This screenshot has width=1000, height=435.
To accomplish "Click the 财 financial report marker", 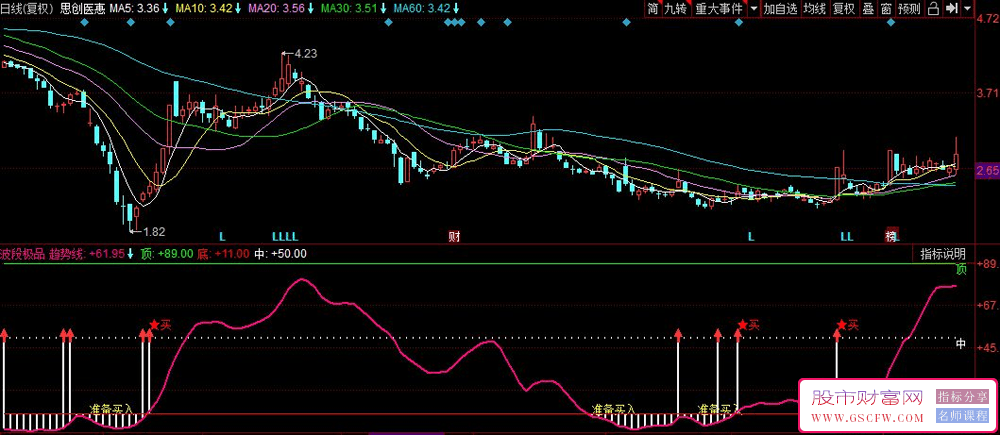I will [x=454, y=237].
